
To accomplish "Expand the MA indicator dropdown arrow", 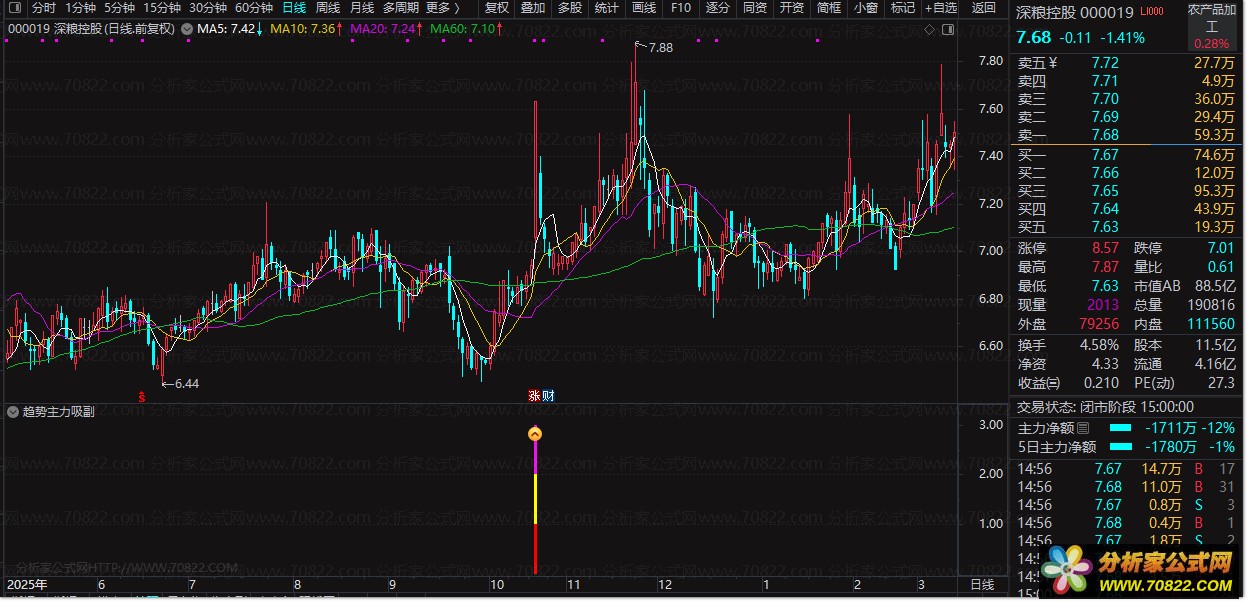I will coord(187,29).
